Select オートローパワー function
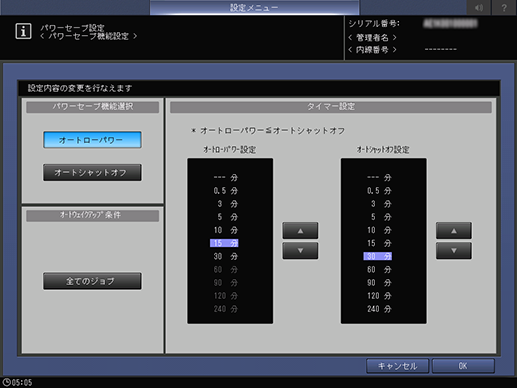 pyautogui.click(x=92, y=140)
